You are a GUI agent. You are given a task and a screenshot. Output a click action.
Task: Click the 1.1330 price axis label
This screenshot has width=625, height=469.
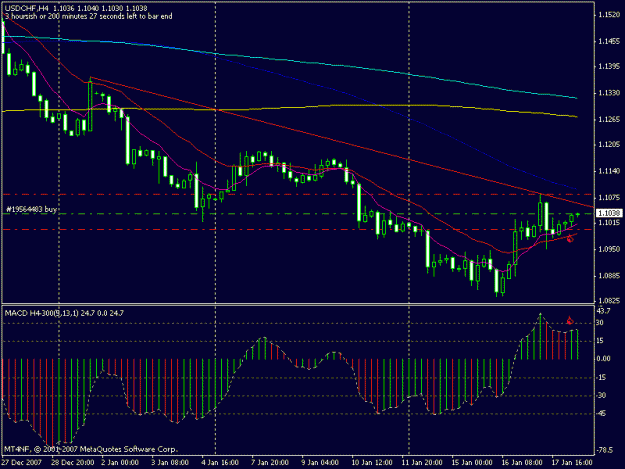(x=609, y=92)
